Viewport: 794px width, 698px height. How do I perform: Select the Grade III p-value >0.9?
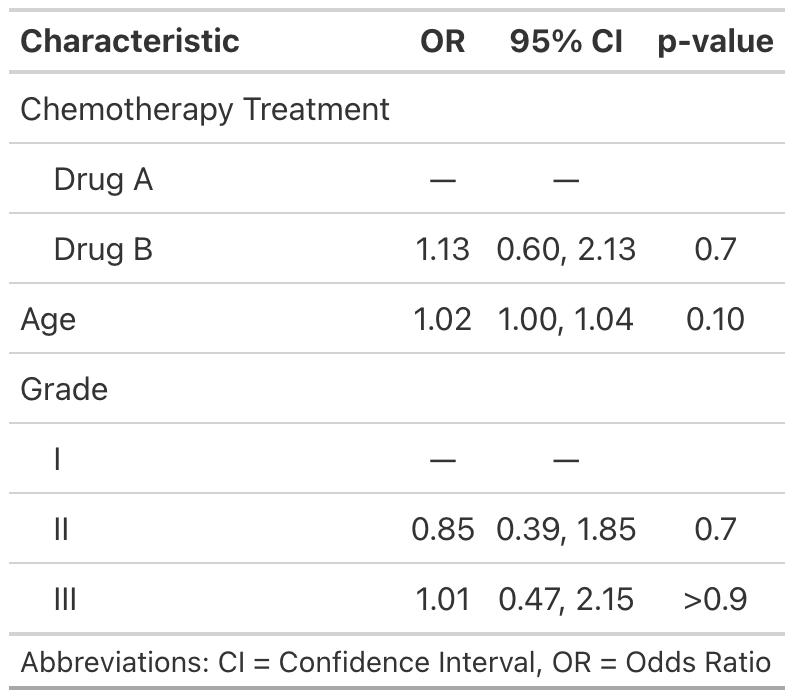tap(716, 599)
